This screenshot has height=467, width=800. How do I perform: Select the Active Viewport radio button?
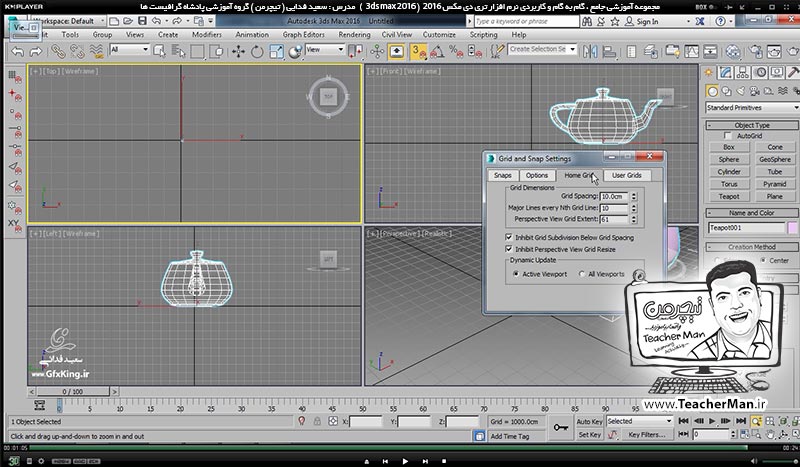click(x=516, y=274)
